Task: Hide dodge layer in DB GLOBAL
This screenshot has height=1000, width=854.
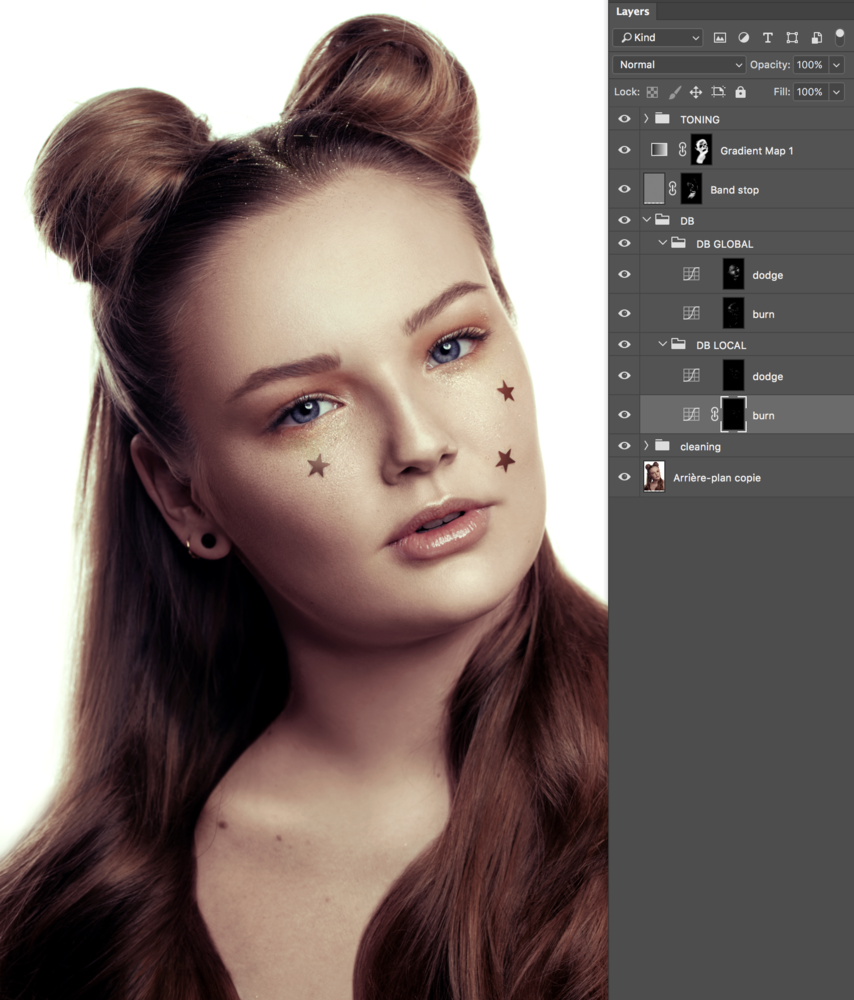Action: click(x=624, y=274)
